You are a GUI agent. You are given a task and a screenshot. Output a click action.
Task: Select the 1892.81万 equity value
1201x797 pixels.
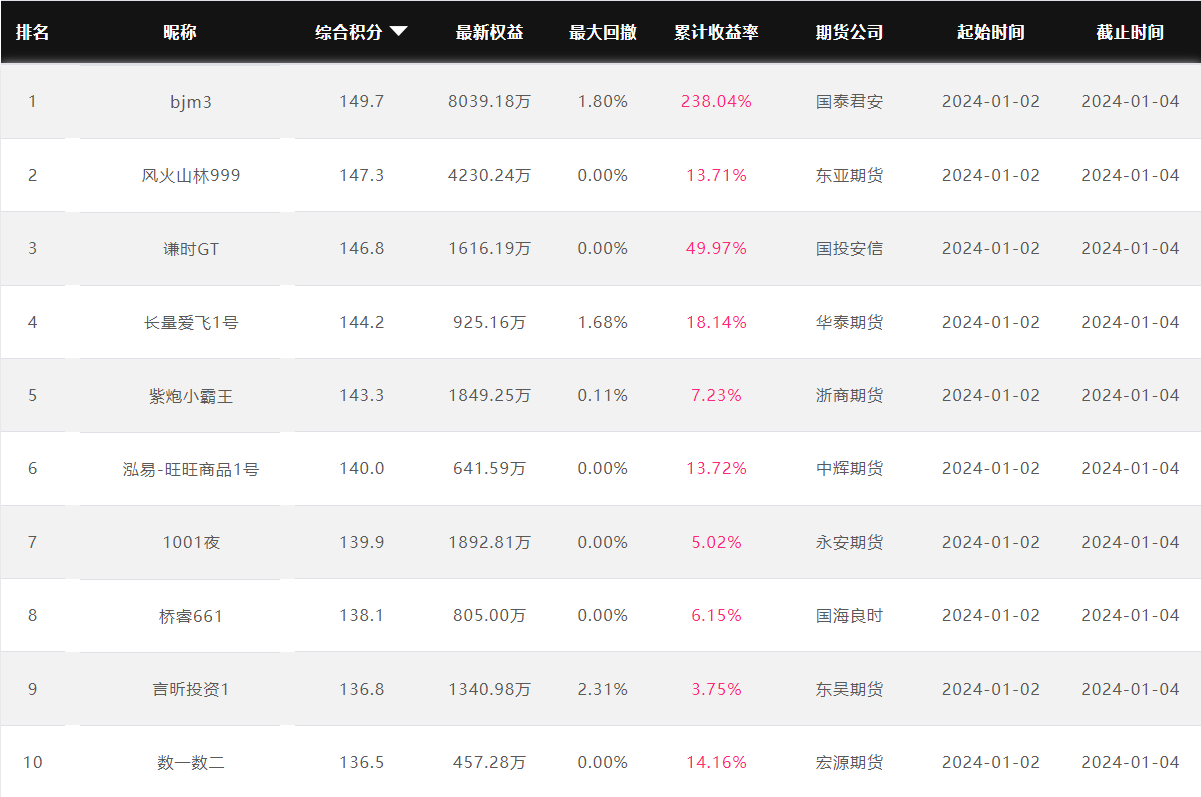(490, 542)
